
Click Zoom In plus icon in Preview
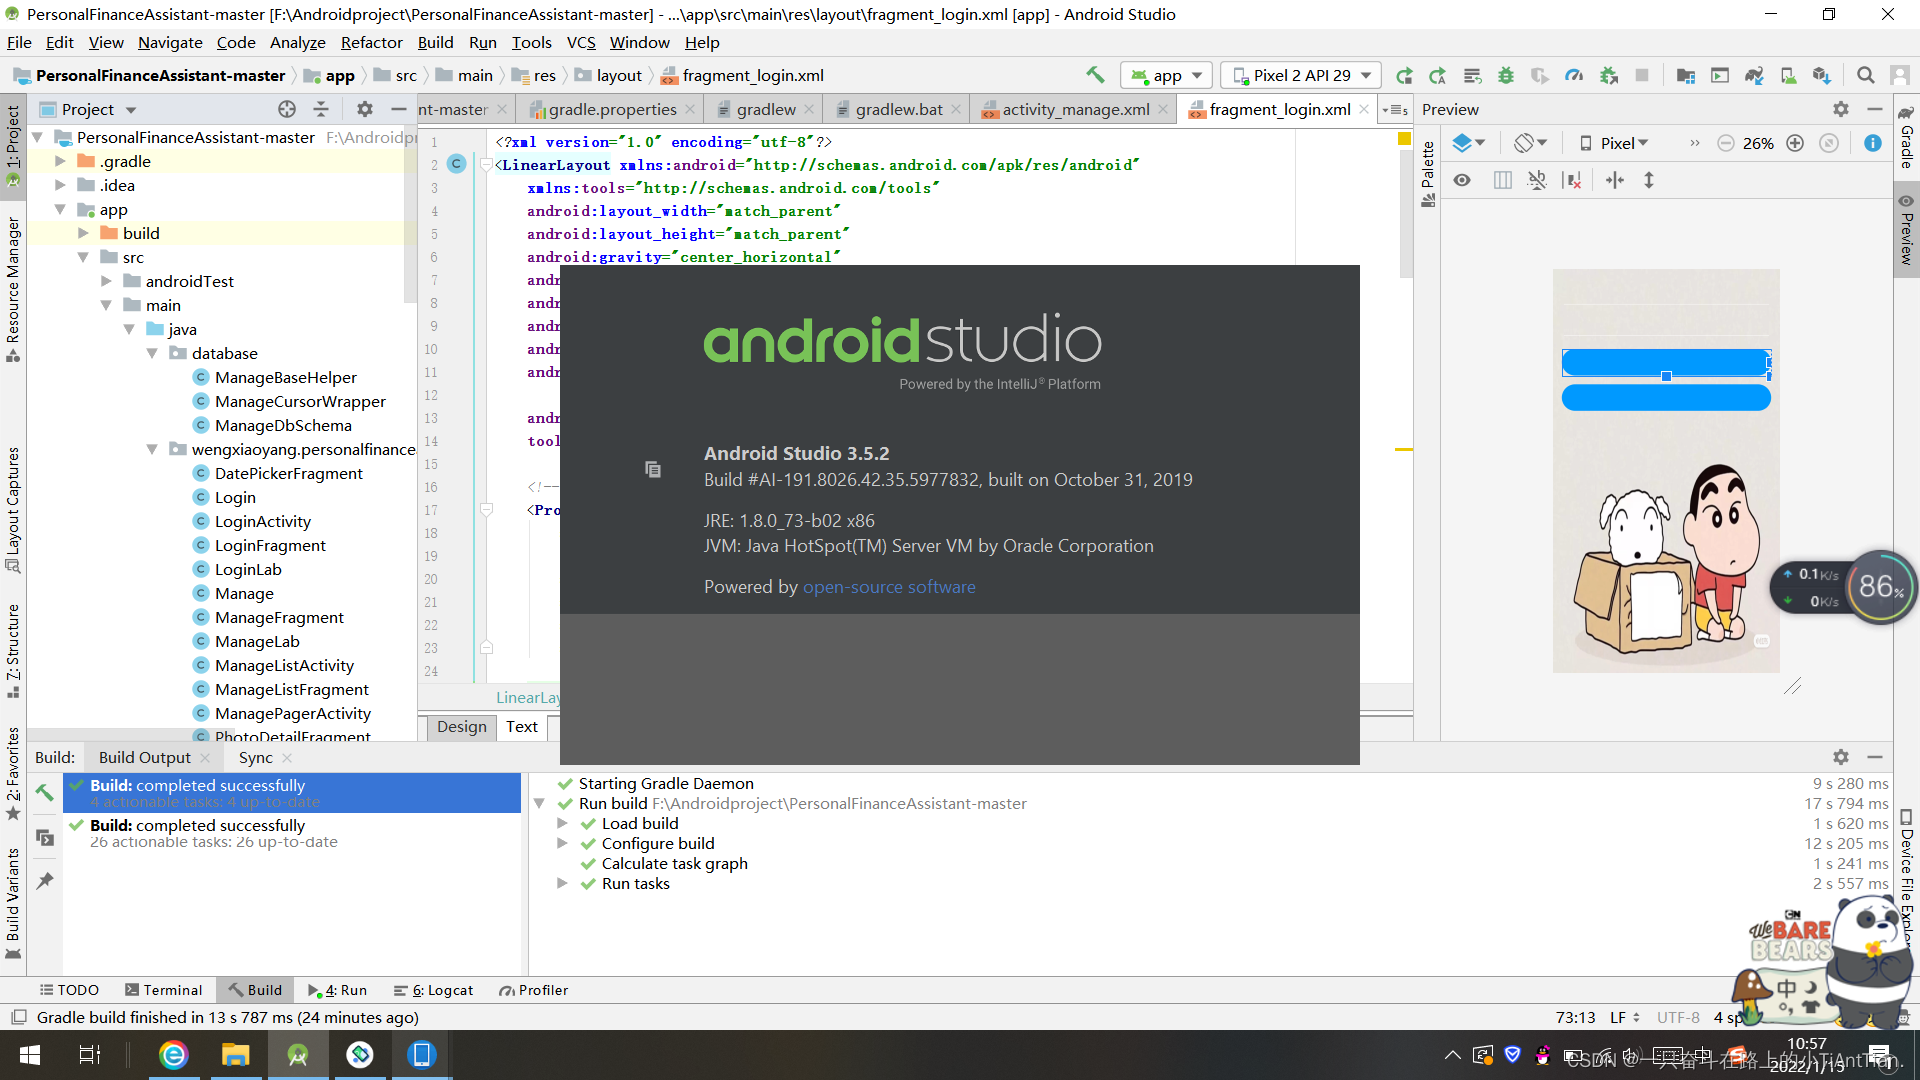[x=1795, y=143]
